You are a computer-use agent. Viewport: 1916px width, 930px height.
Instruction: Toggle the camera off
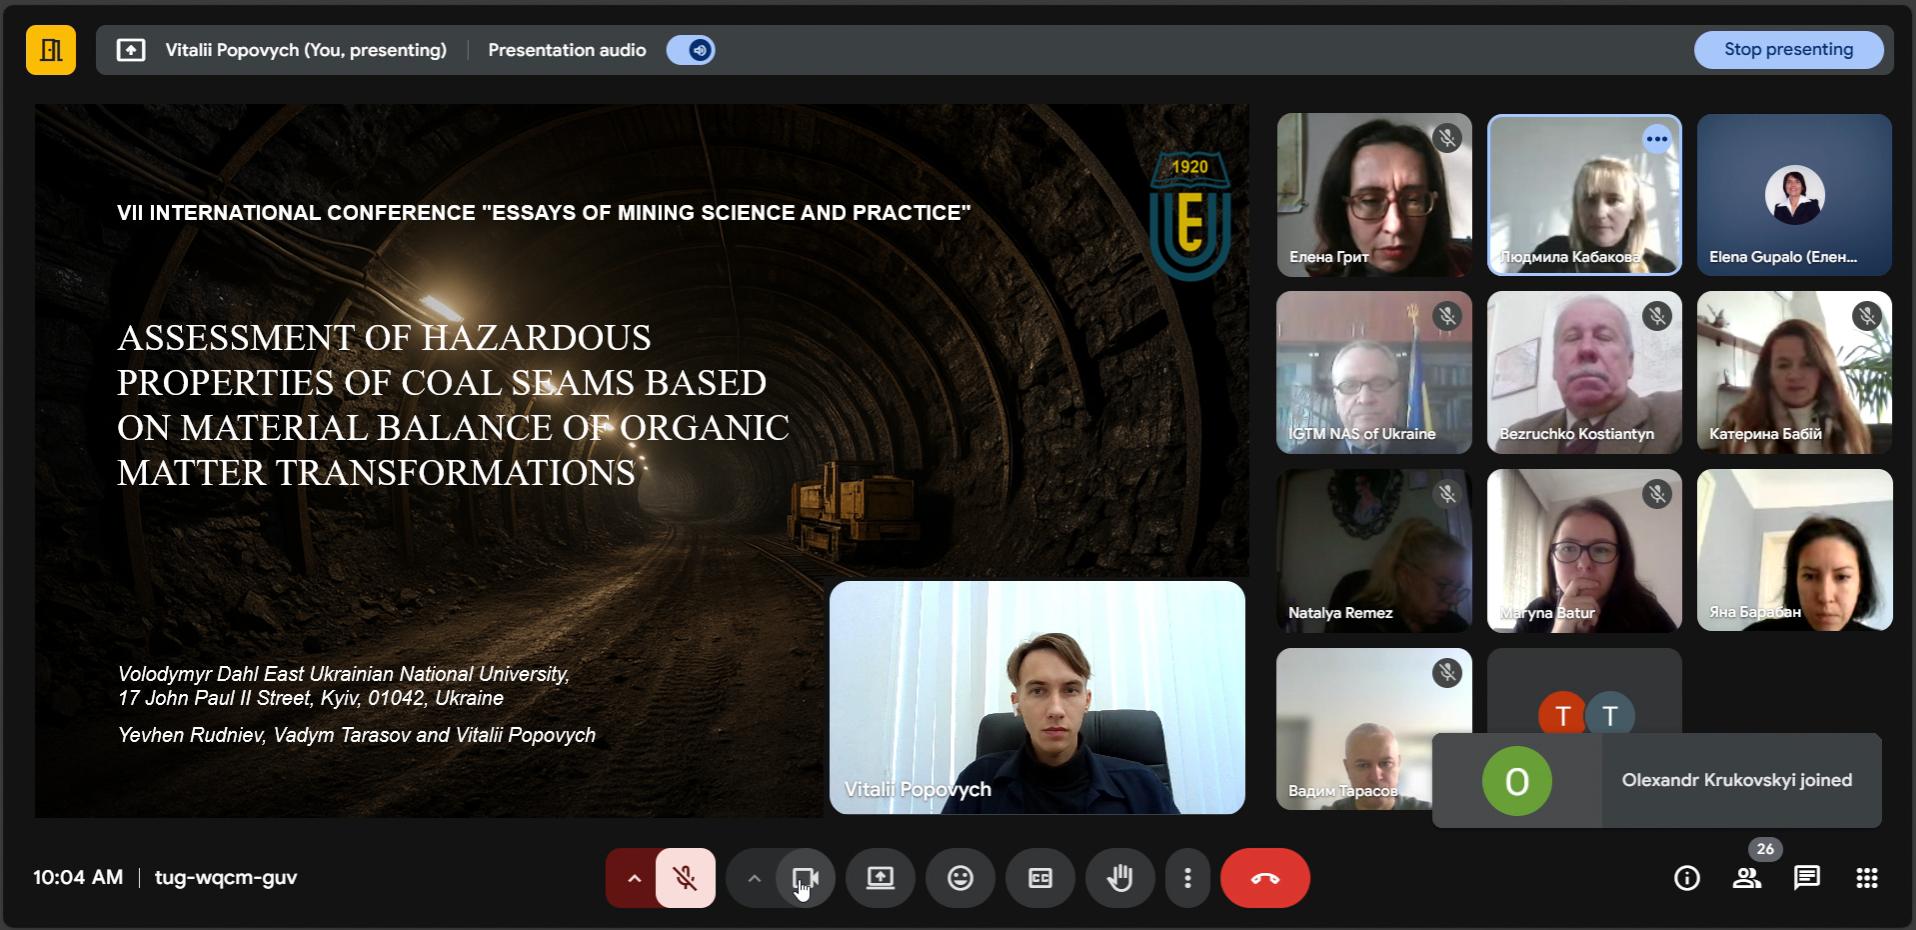[x=805, y=878]
